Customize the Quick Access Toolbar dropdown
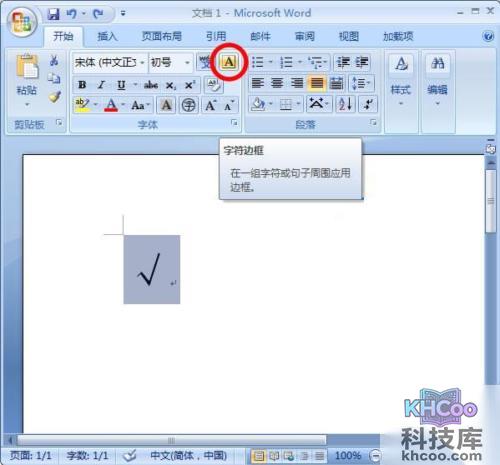500x465 pixels. [x=123, y=14]
